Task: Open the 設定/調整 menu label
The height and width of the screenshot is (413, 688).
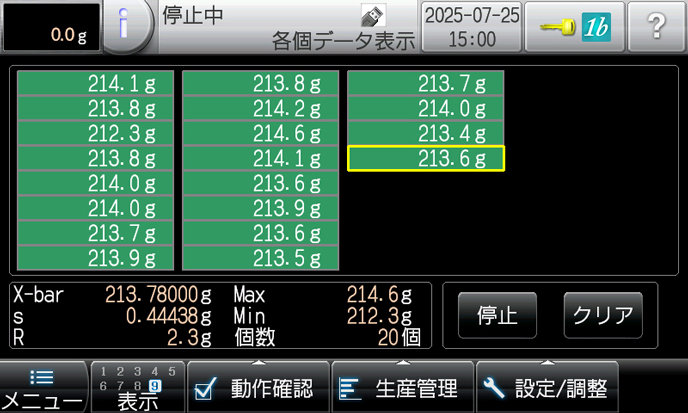Action: click(x=561, y=389)
